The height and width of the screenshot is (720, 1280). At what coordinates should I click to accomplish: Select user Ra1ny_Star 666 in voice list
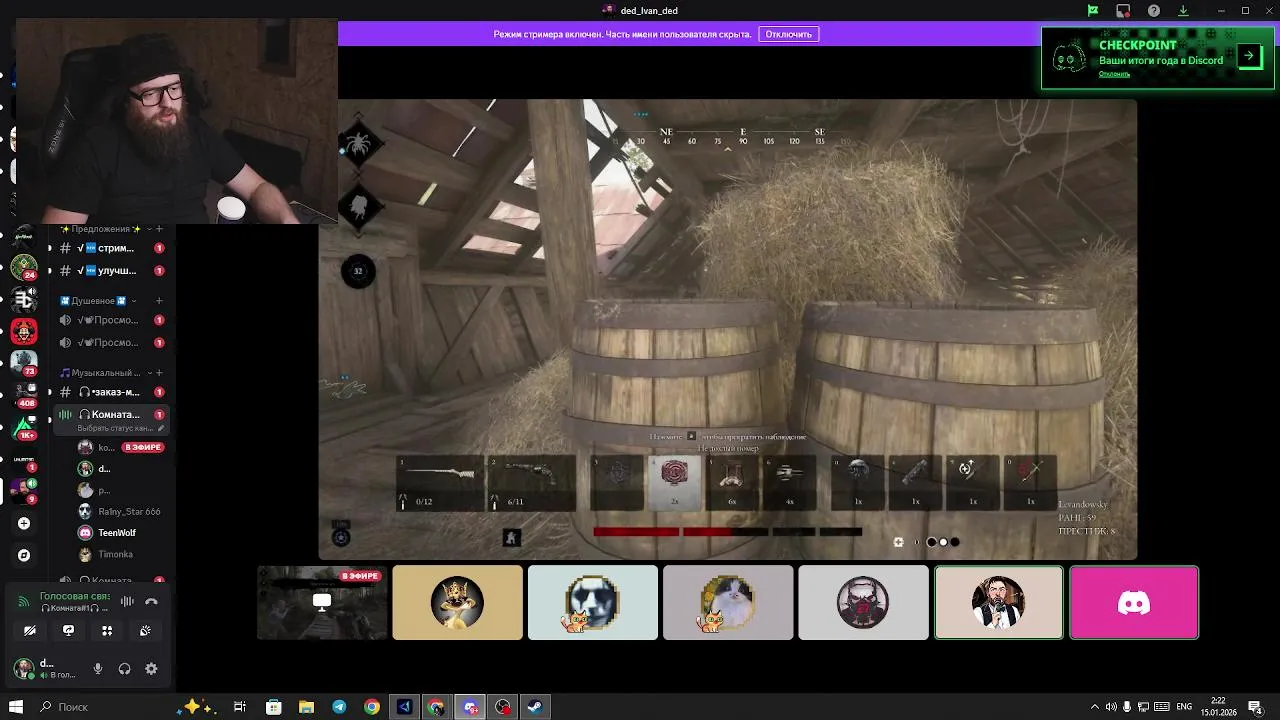click(119, 511)
